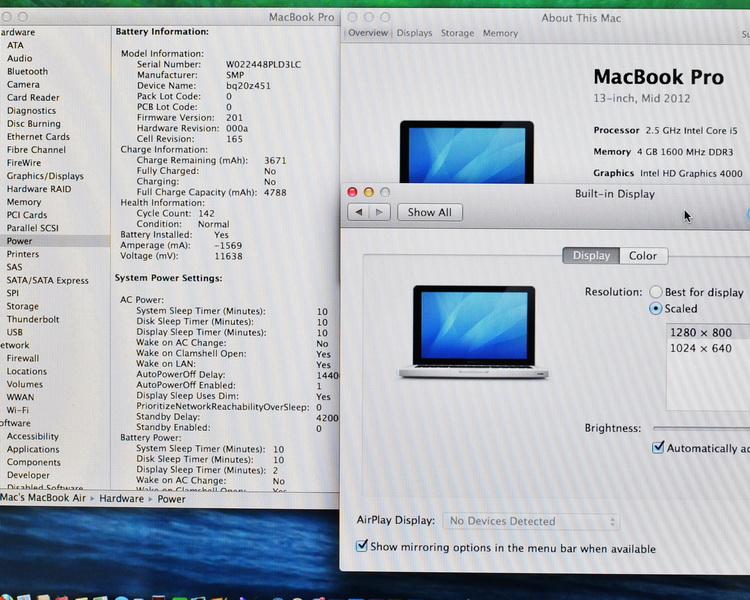Select Hardware RAID in the sidebar
This screenshot has height=600, width=750.
pos(39,189)
